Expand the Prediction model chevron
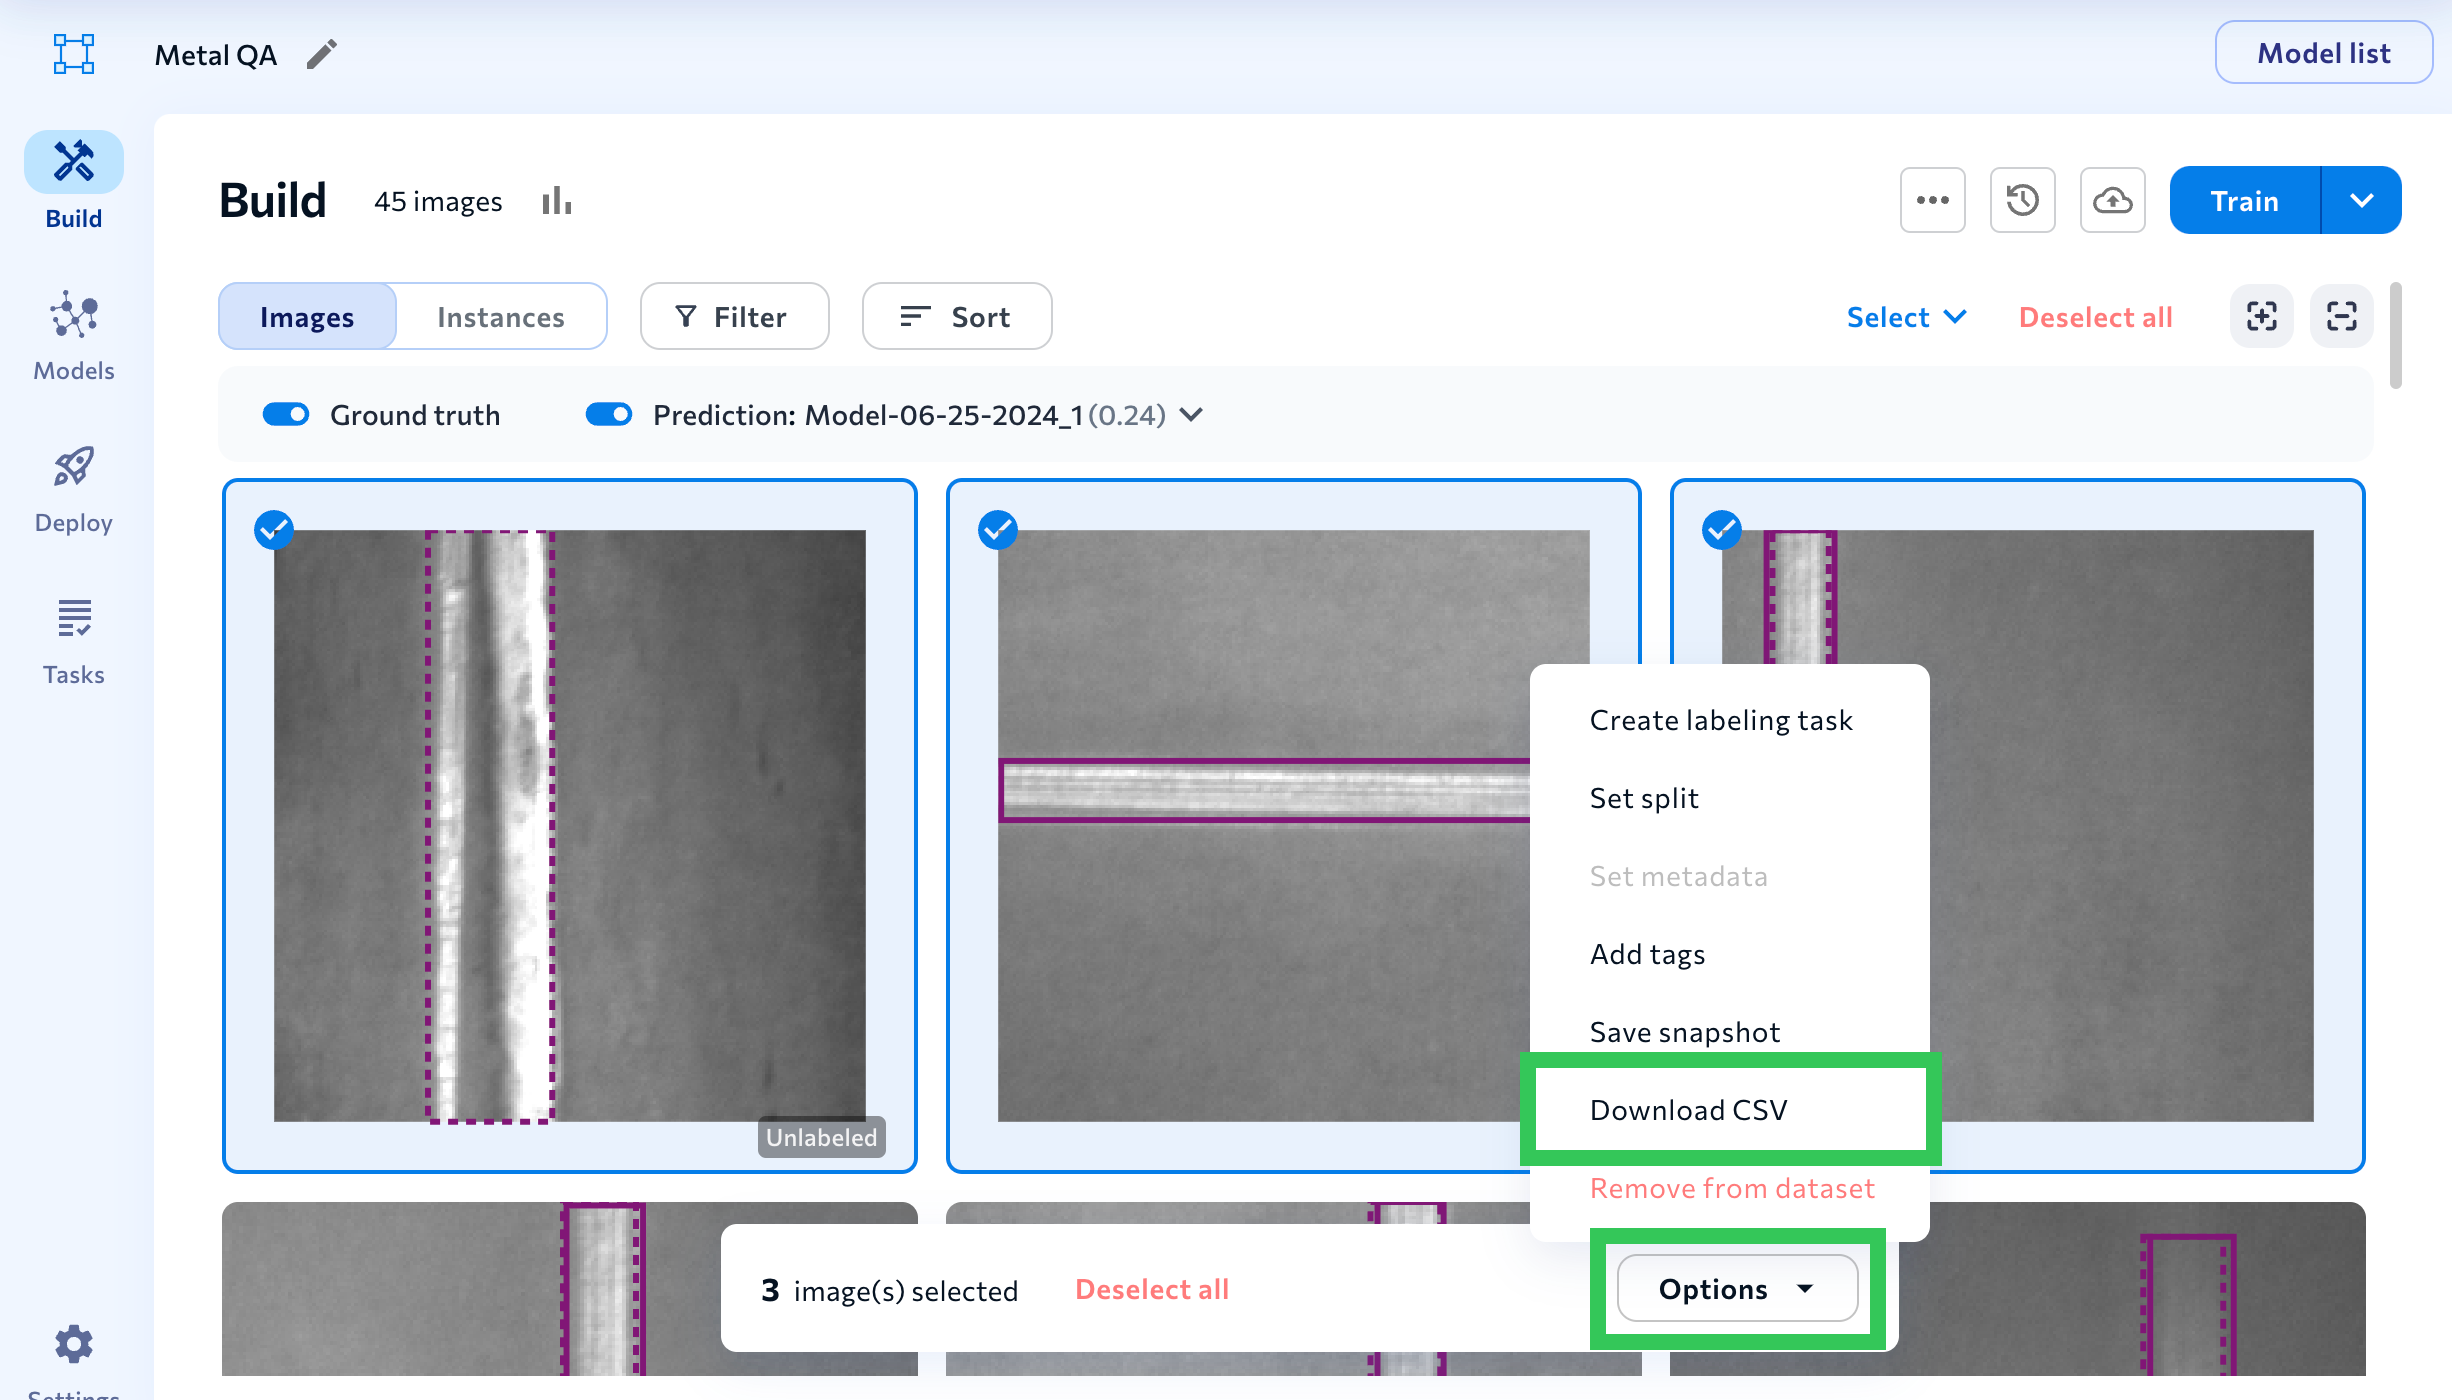Viewport: 2452px width, 1400px height. (1191, 414)
